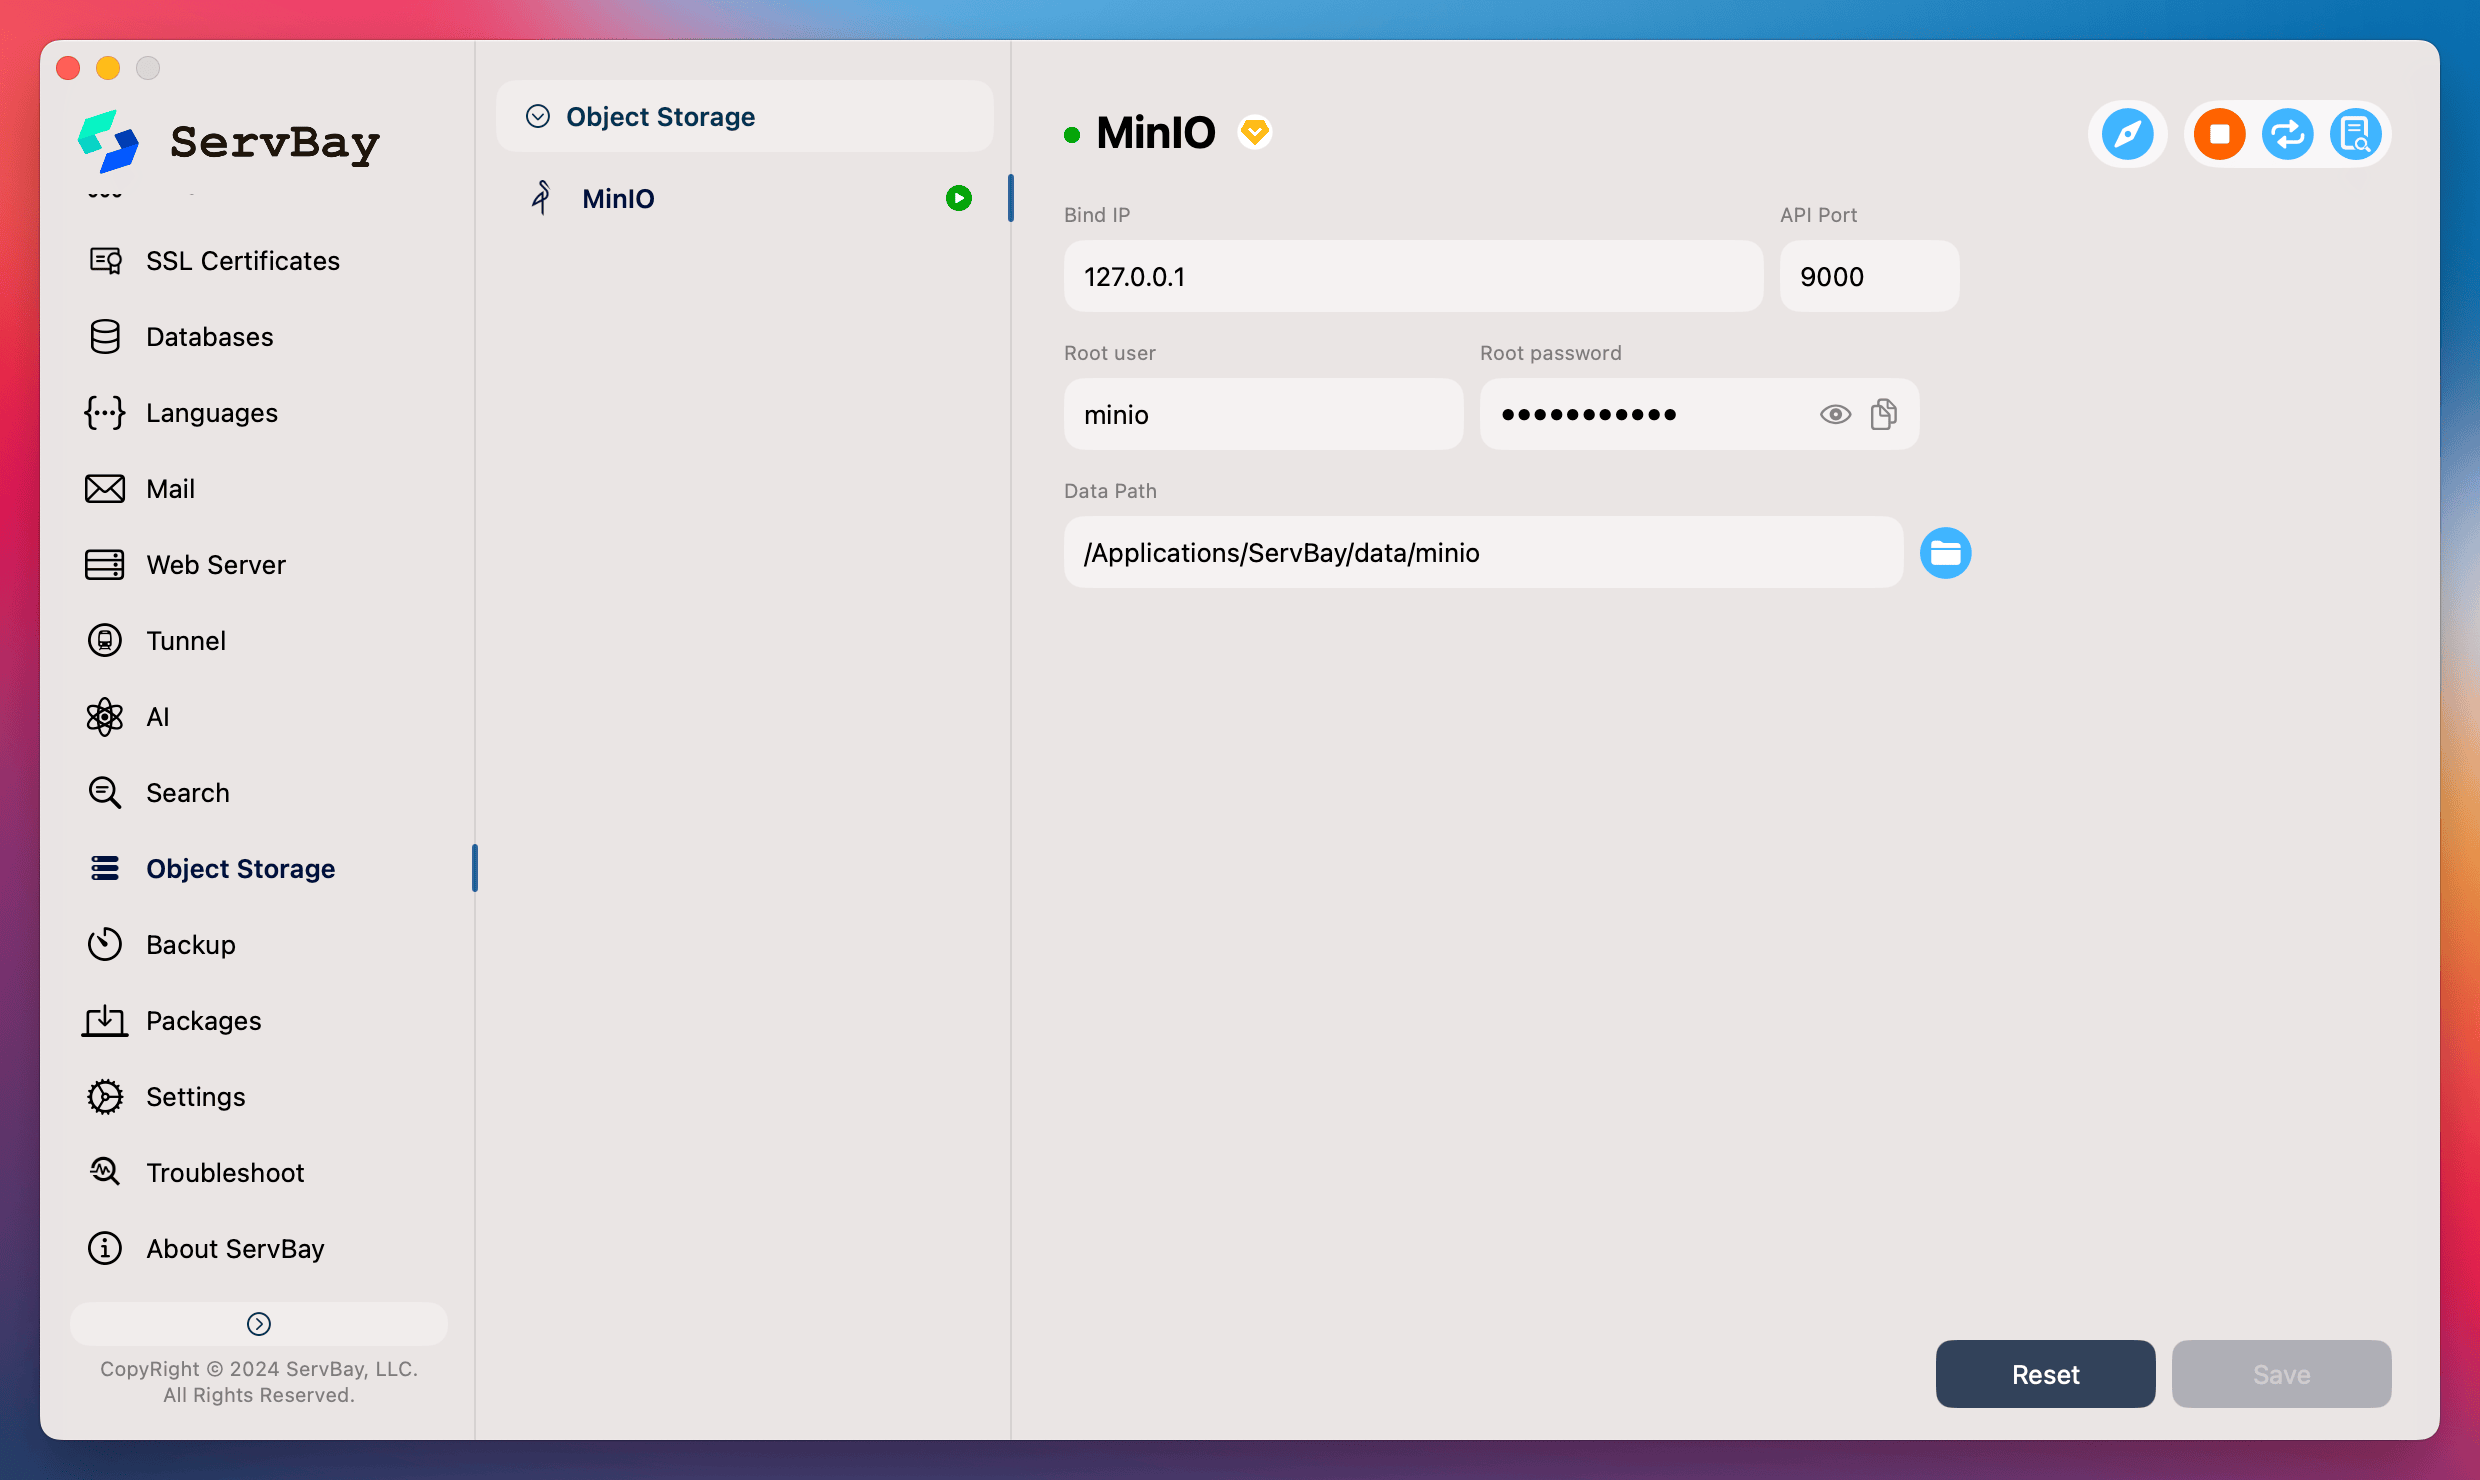Minimize the ServBay window
The image size is (2480, 1480).
(108, 68)
